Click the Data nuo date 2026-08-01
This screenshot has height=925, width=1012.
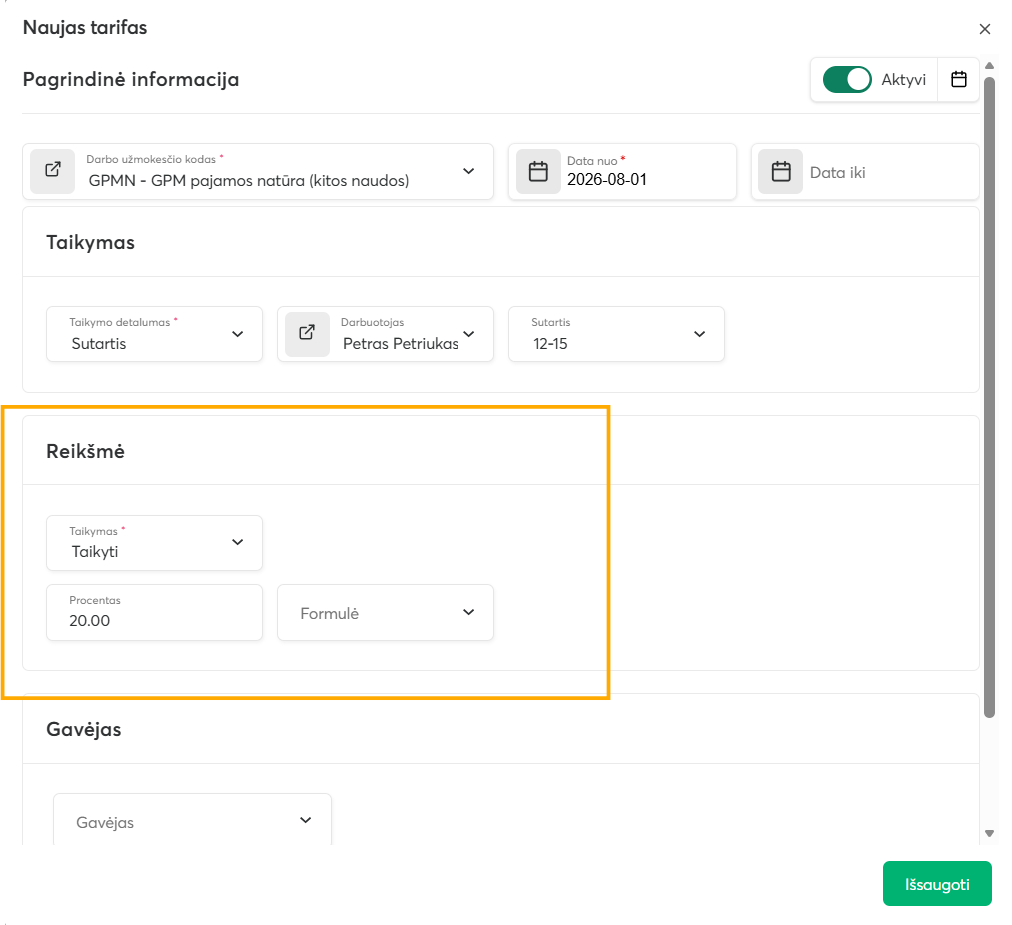[607, 179]
